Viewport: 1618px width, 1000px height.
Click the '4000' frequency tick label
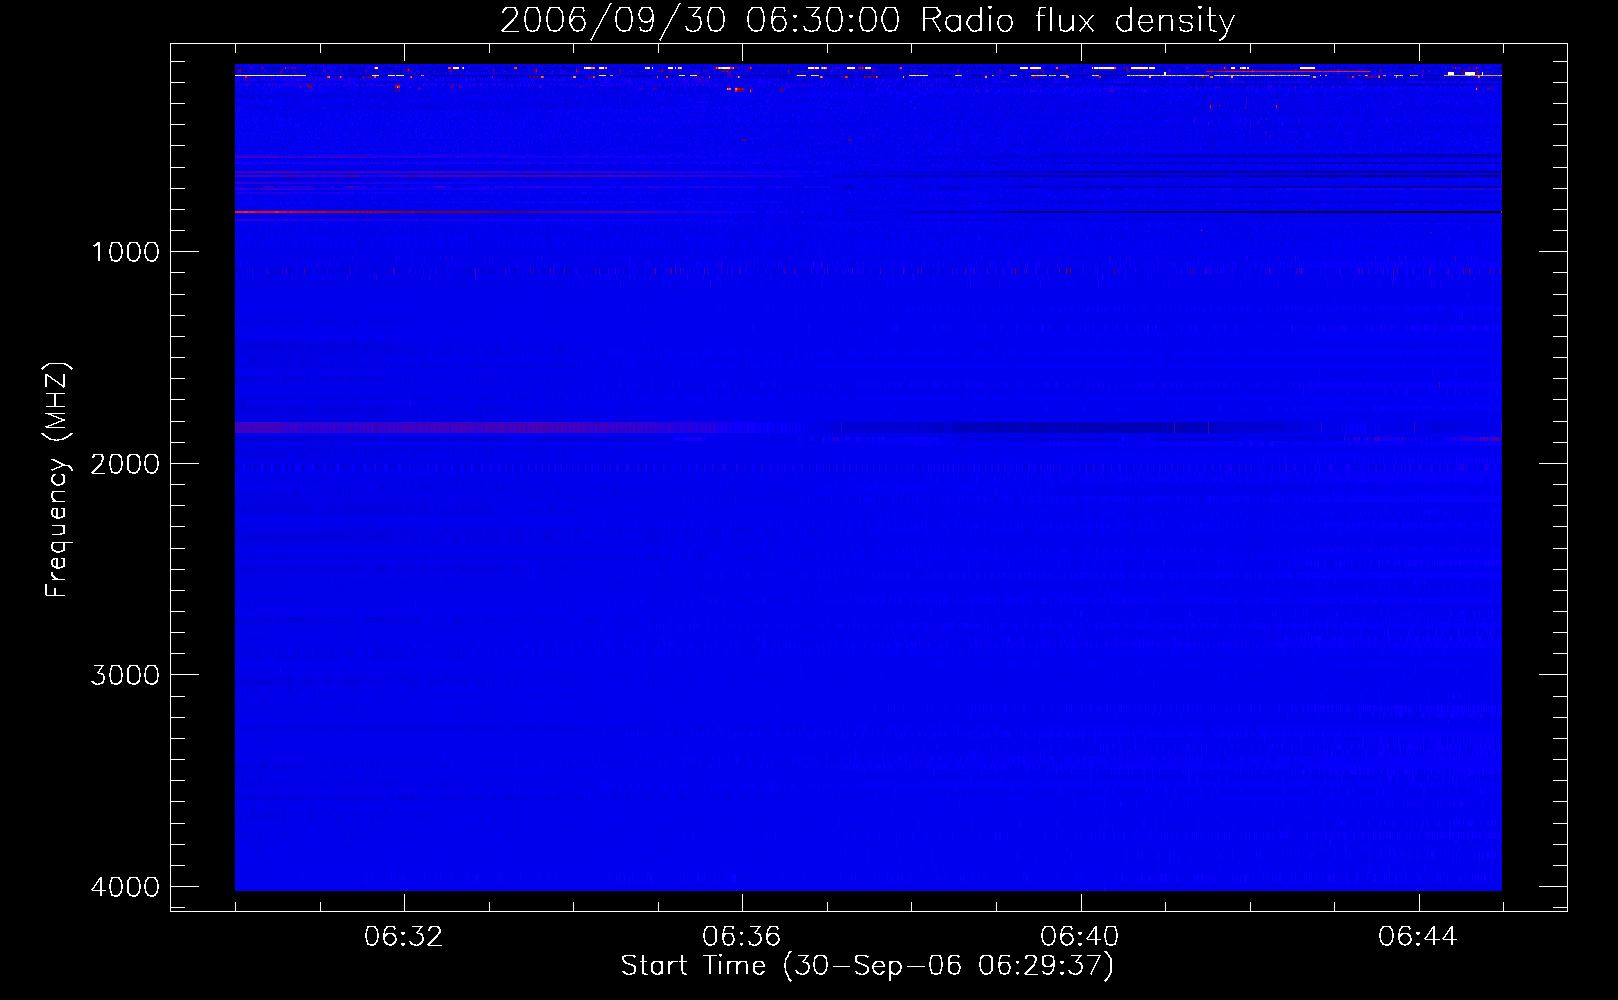[x=126, y=887]
